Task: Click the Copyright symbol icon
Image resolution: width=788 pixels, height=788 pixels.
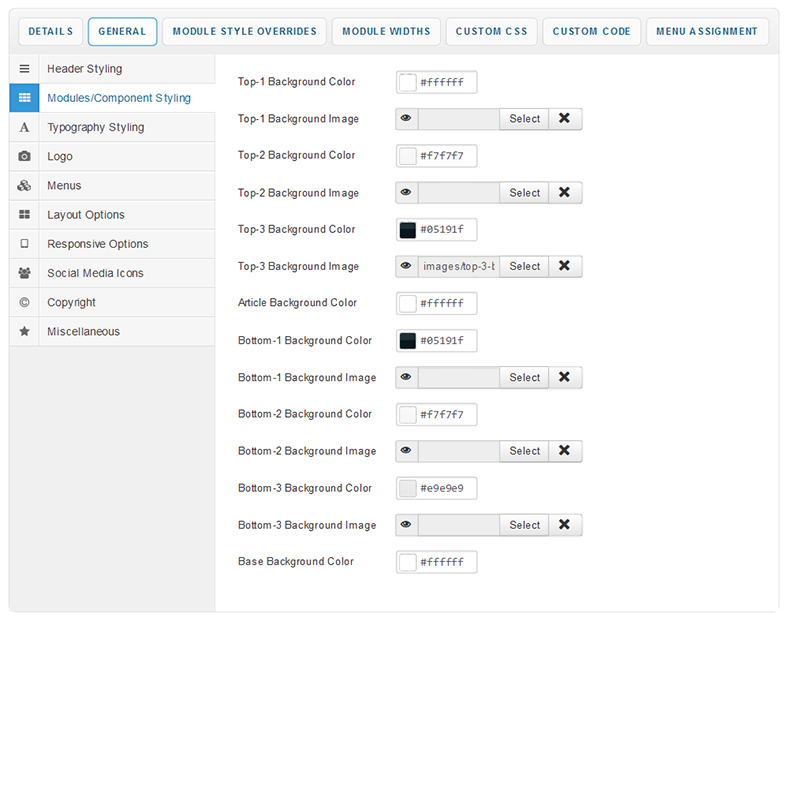Action: pyautogui.click(x=24, y=302)
